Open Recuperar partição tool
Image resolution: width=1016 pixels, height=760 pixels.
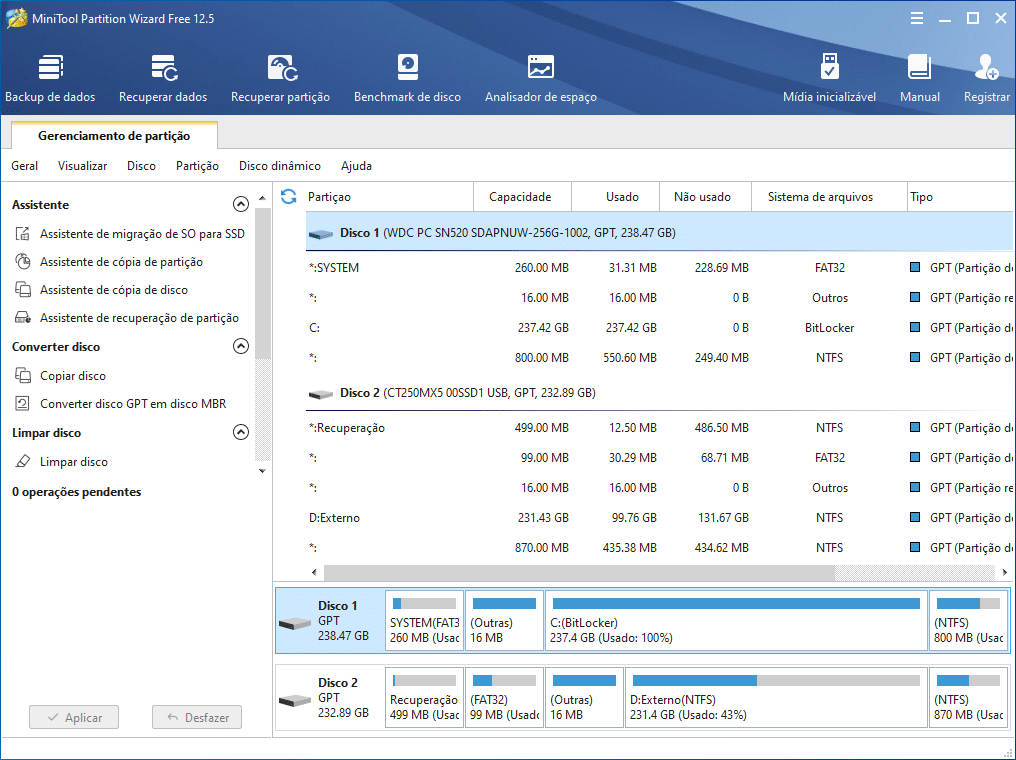(x=280, y=79)
